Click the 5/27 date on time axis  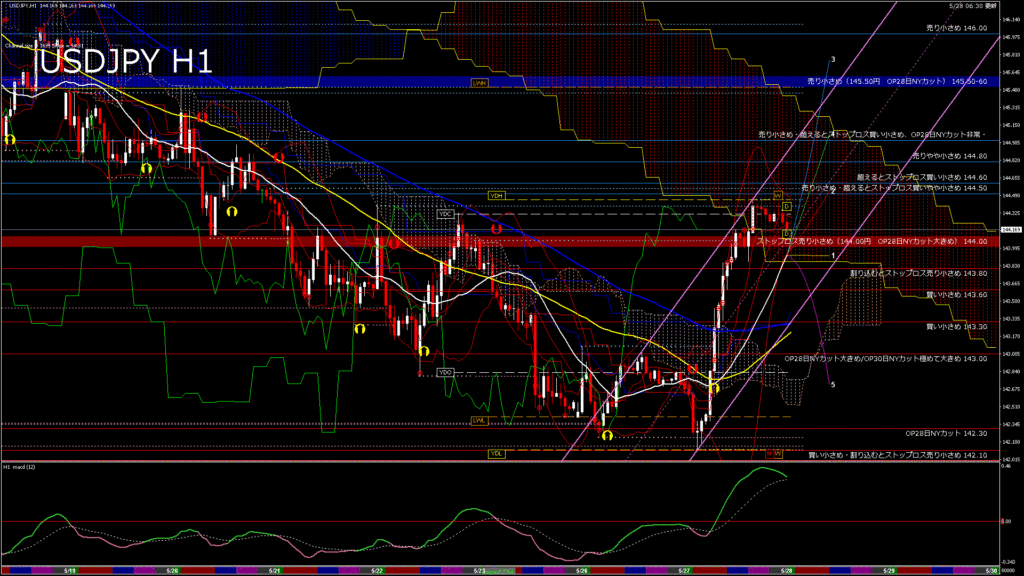click(684, 571)
